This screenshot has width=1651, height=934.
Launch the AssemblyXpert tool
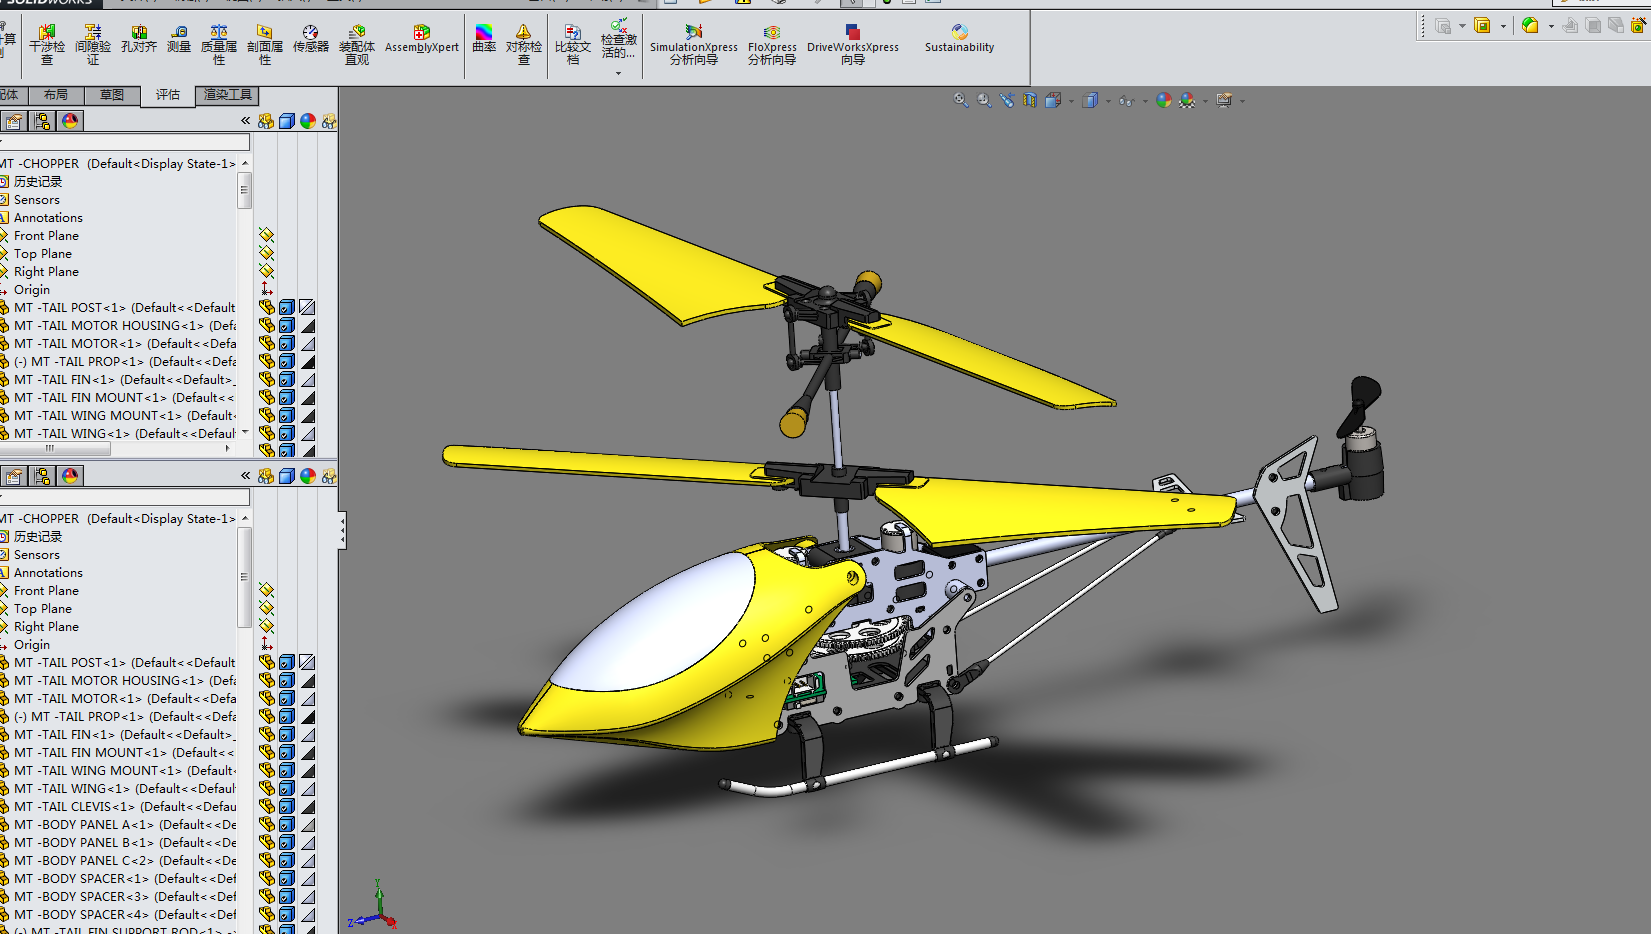pyautogui.click(x=422, y=39)
